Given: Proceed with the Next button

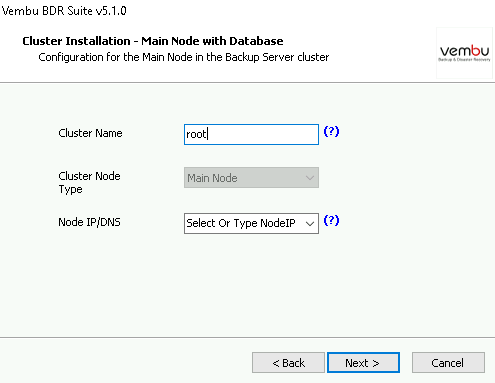Looking at the screenshot, I should coord(363,363).
